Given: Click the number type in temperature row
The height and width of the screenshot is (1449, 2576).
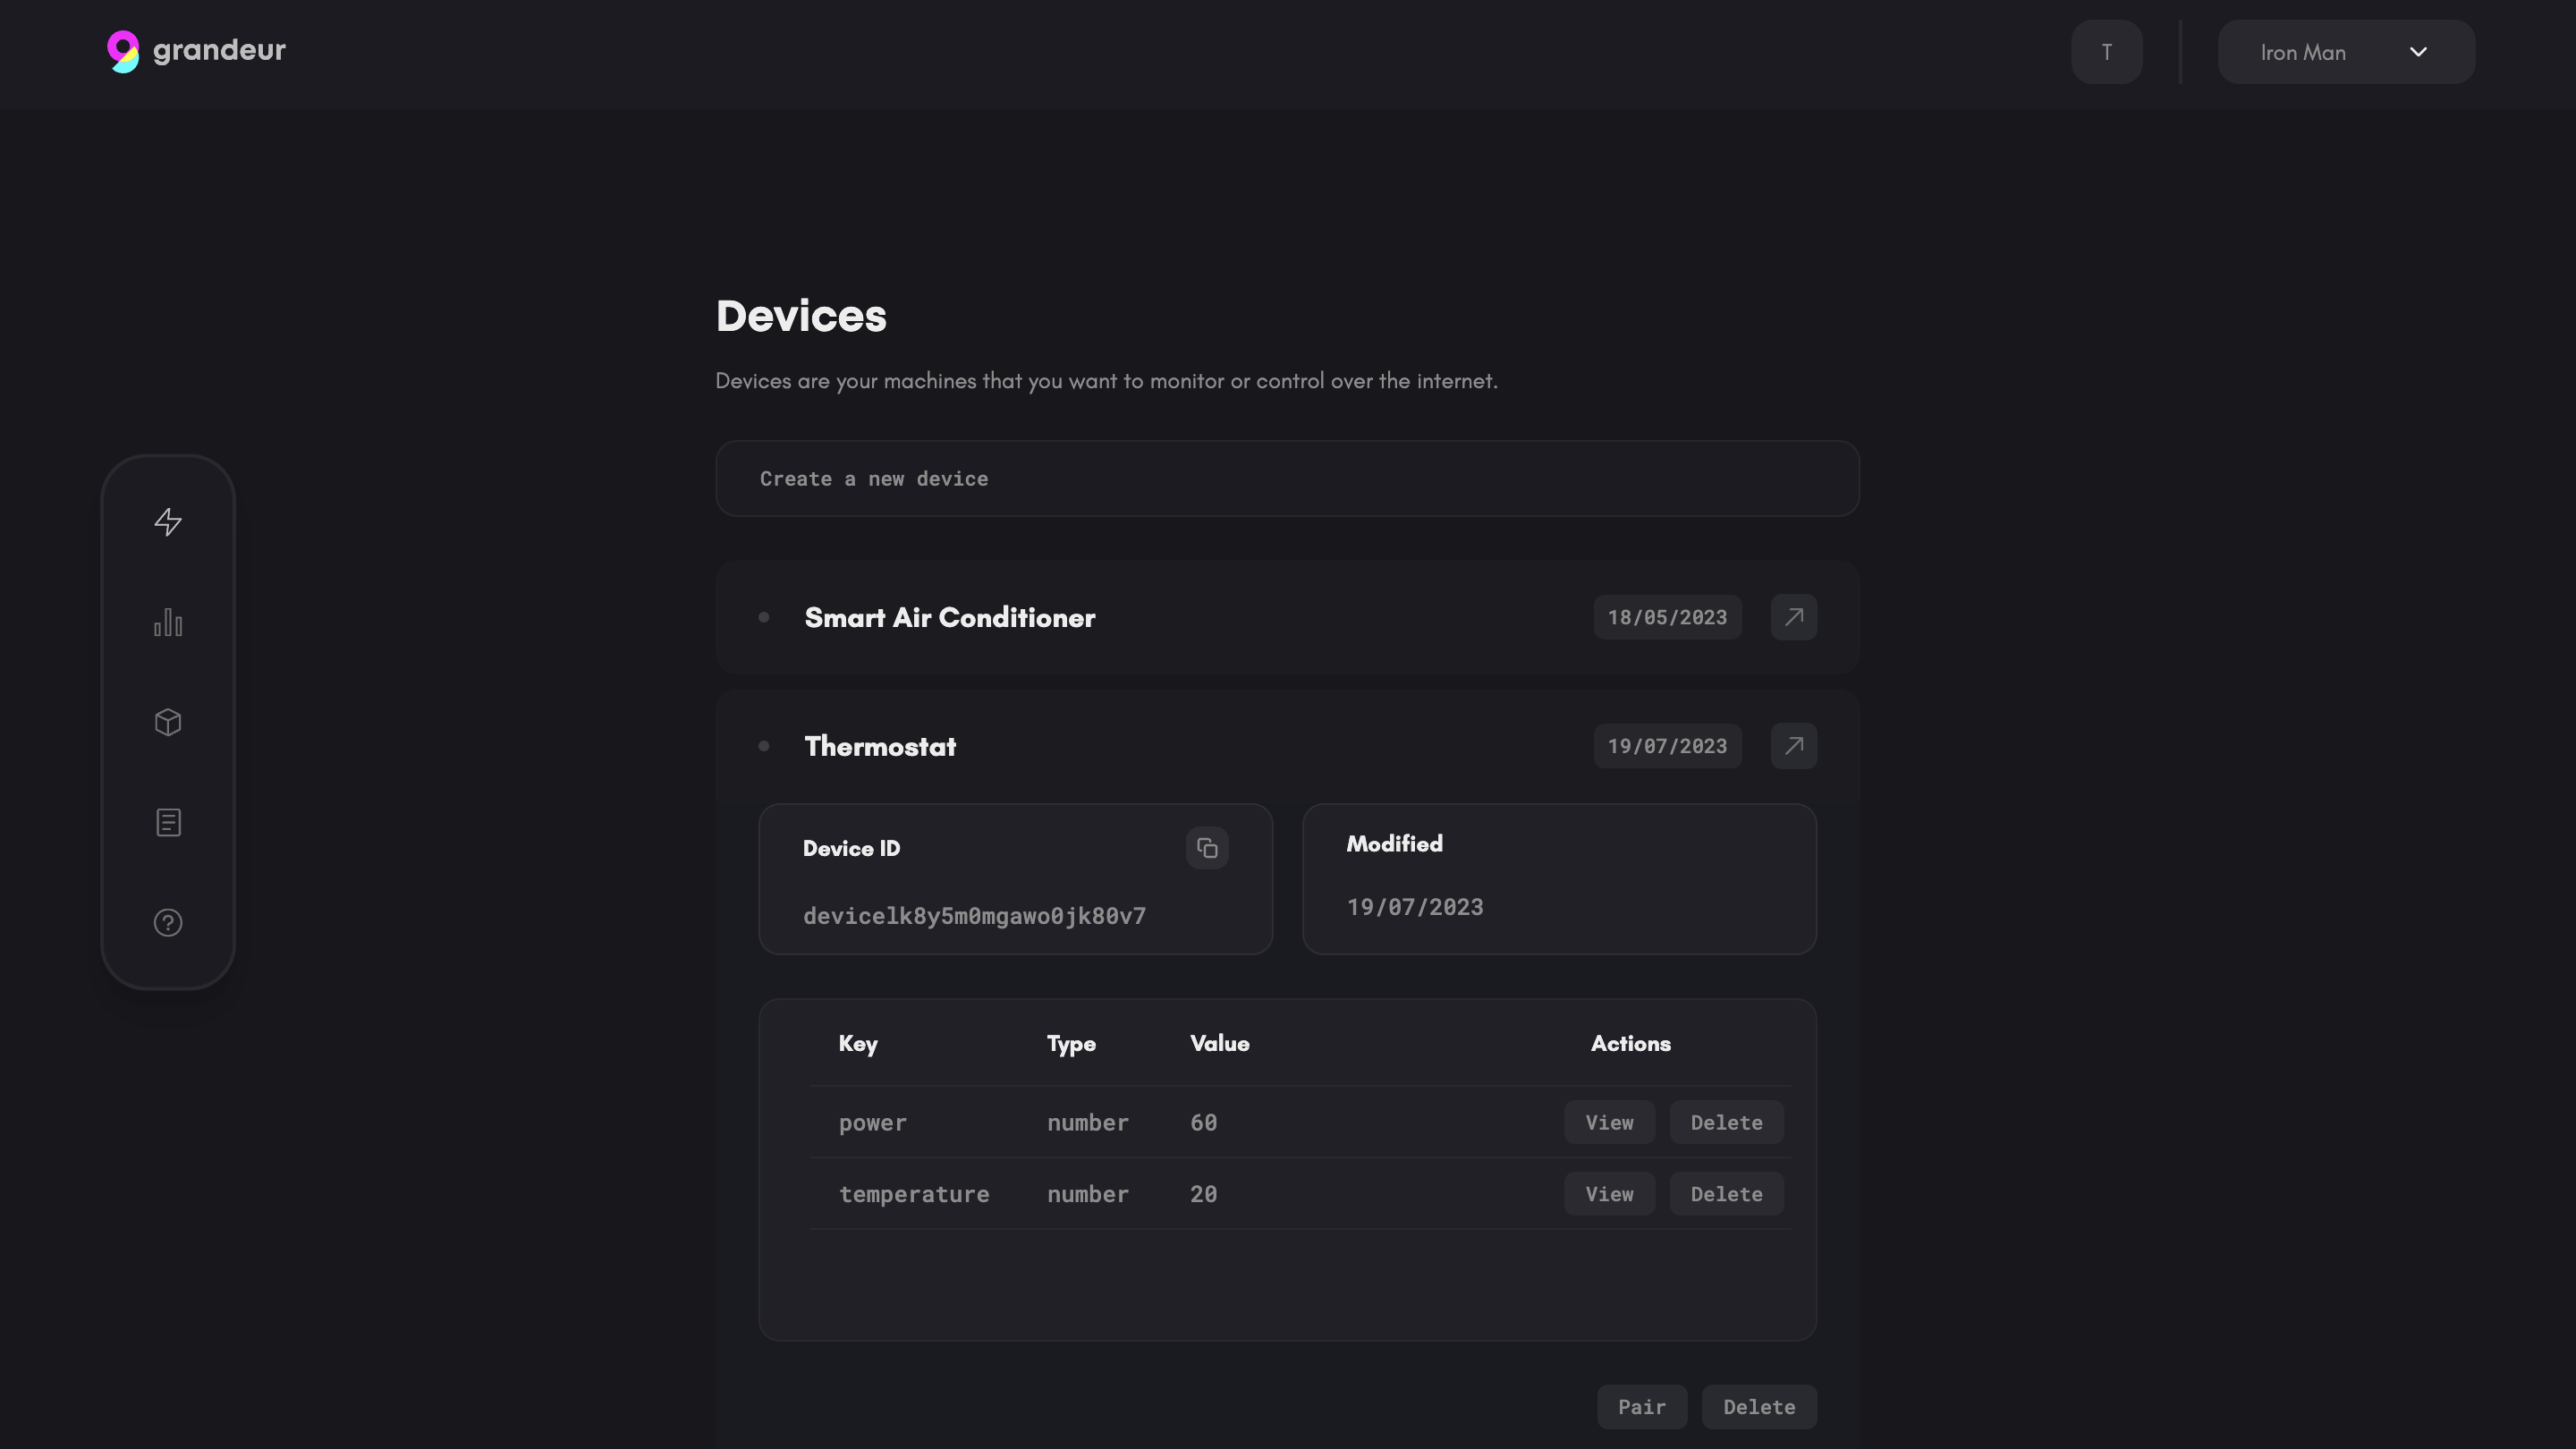Looking at the screenshot, I should tap(1087, 1194).
